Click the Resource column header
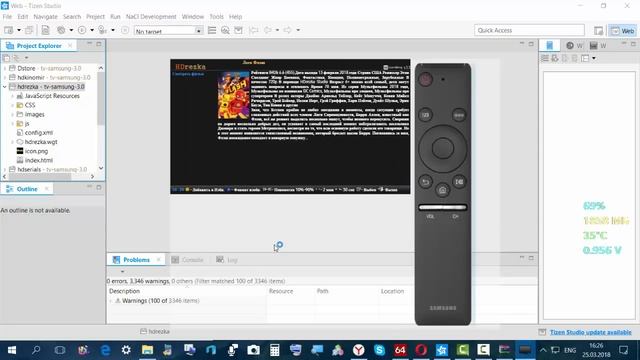 [281, 291]
